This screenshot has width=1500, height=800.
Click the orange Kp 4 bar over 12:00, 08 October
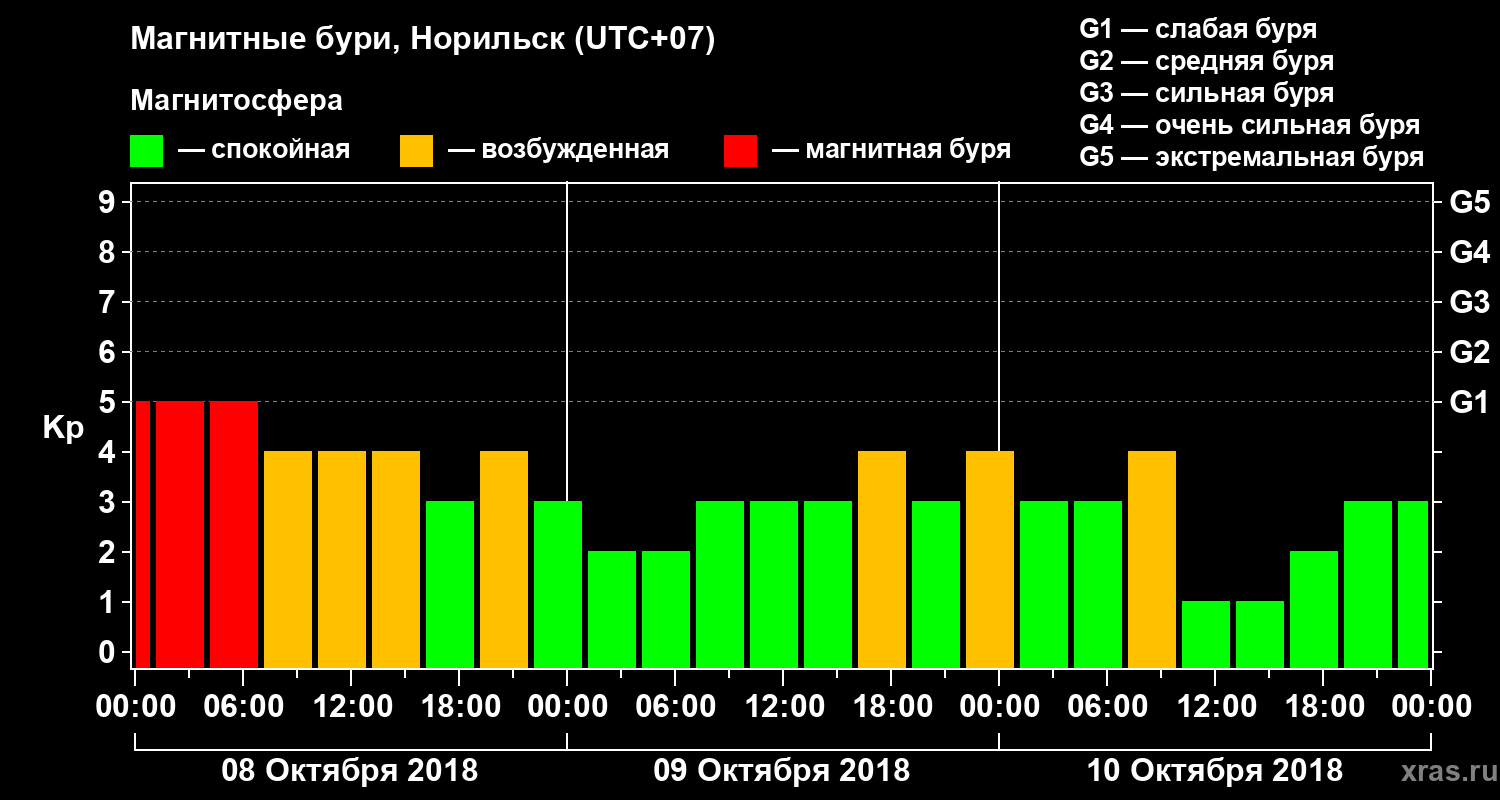pos(342,560)
